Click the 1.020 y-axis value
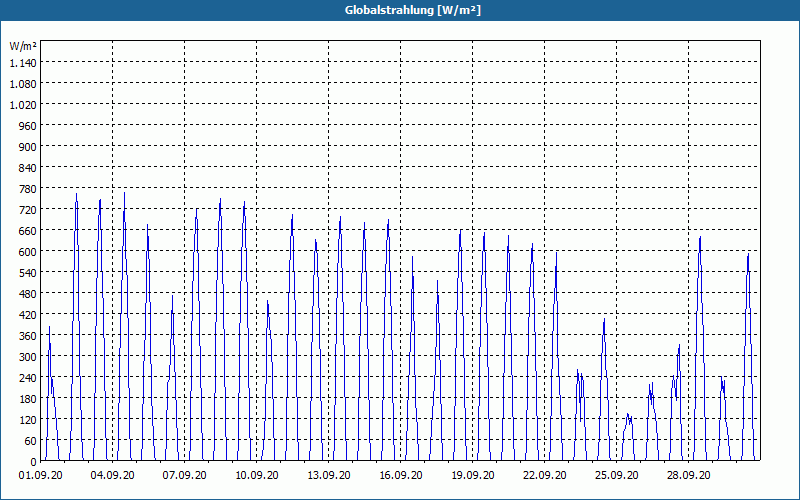 [23, 105]
